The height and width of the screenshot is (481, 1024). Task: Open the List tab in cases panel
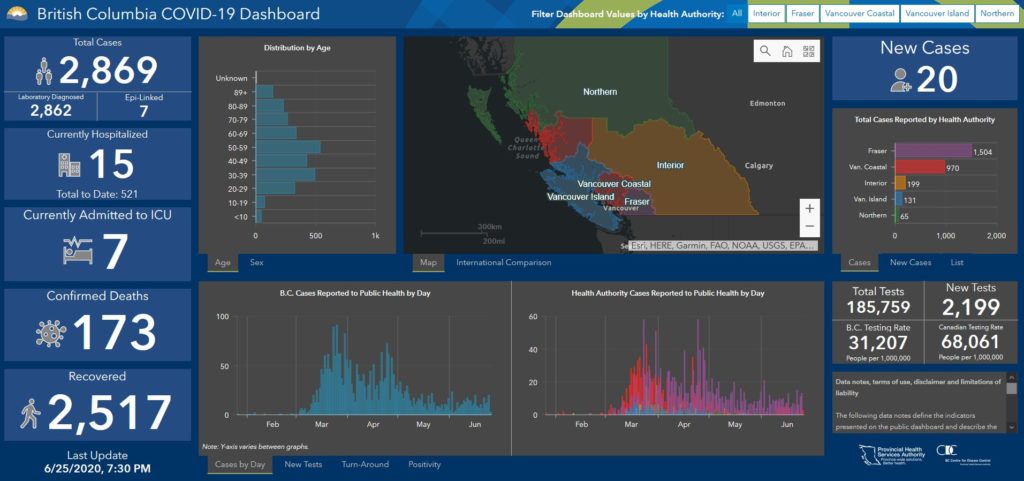coord(957,263)
